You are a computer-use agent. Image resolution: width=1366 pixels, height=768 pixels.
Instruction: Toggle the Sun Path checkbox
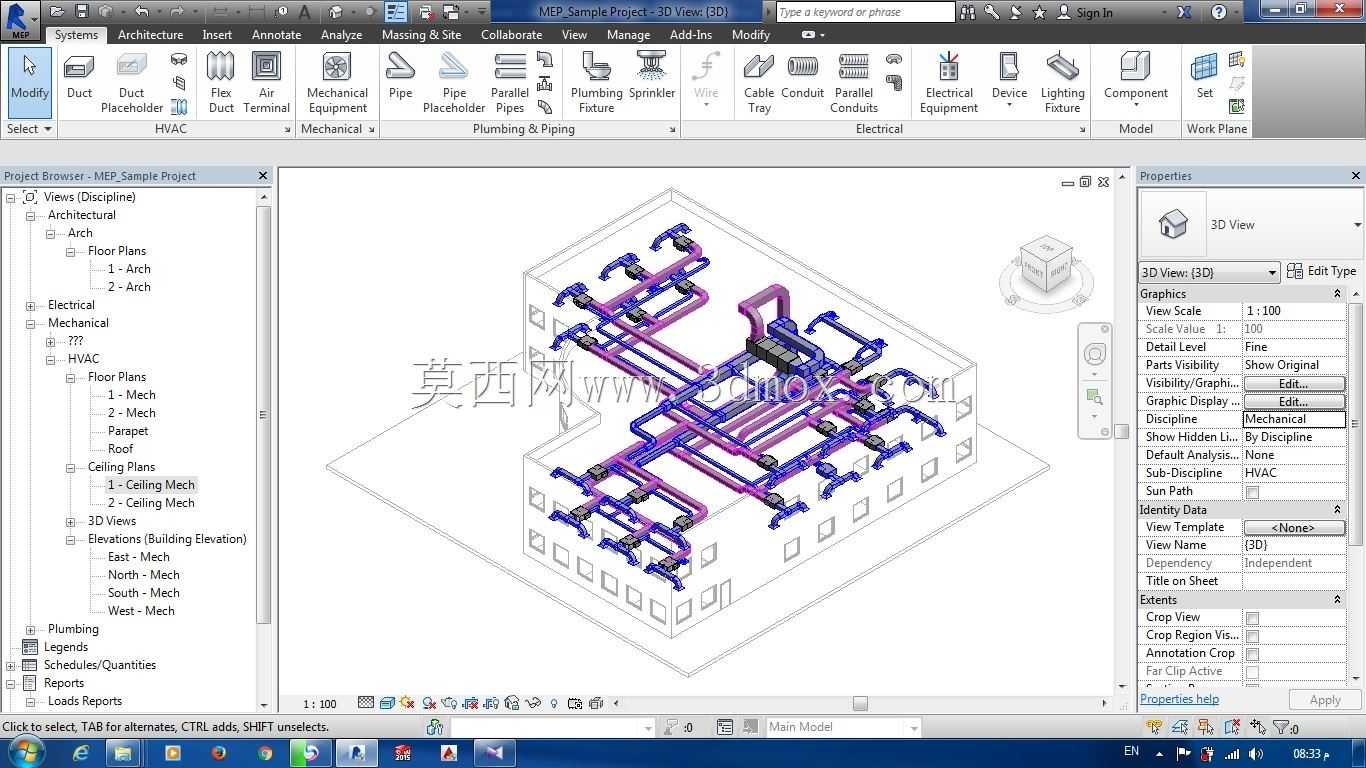[1252, 492]
